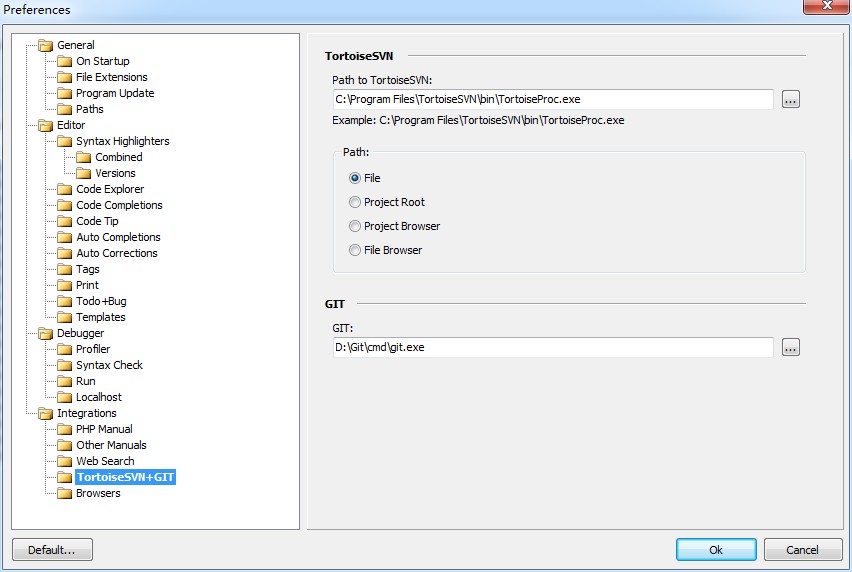Click the folder icon beside Debugger

click(46, 334)
